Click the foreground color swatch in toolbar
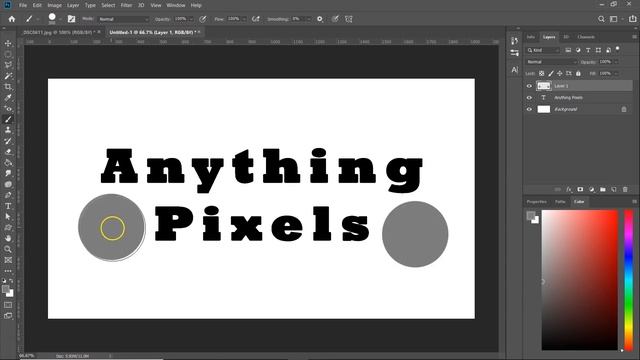The width and height of the screenshot is (640, 360). click(5, 289)
